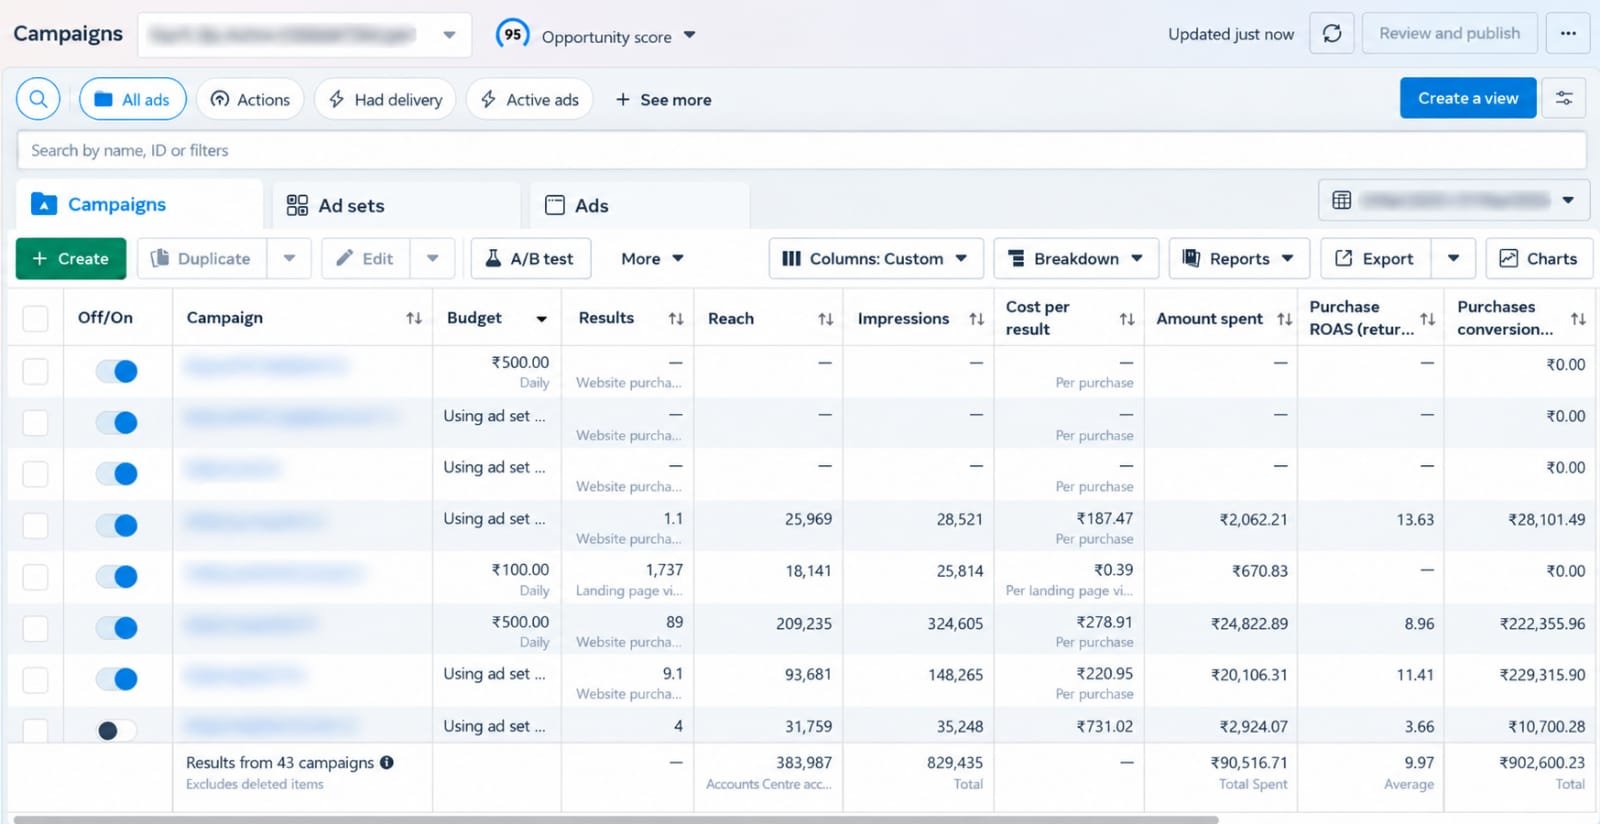Image resolution: width=1600 pixels, height=824 pixels.
Task: Tick the select-all header checkbox
Action: (x=35, y=318)
